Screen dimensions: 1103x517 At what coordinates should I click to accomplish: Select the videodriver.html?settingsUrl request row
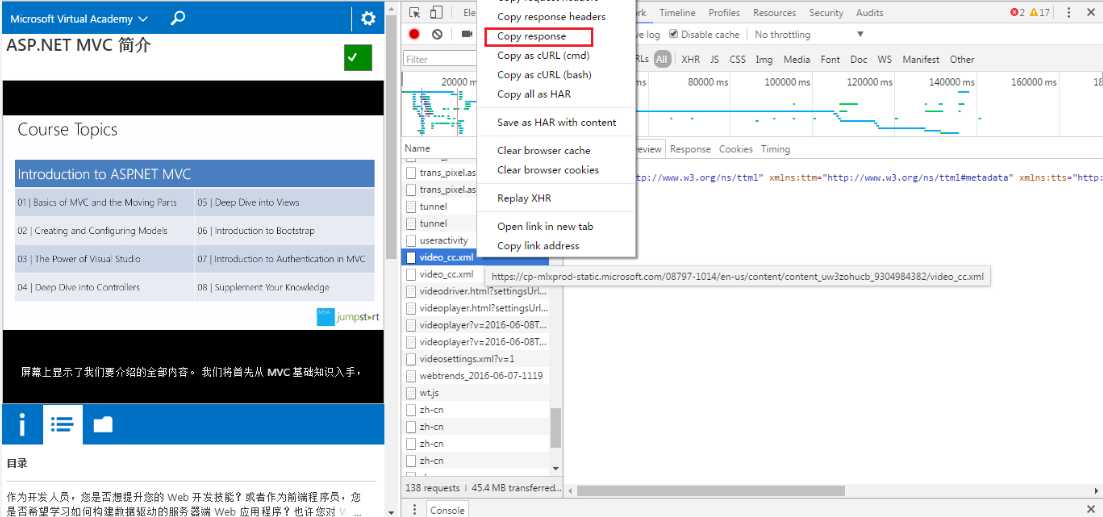474,291
